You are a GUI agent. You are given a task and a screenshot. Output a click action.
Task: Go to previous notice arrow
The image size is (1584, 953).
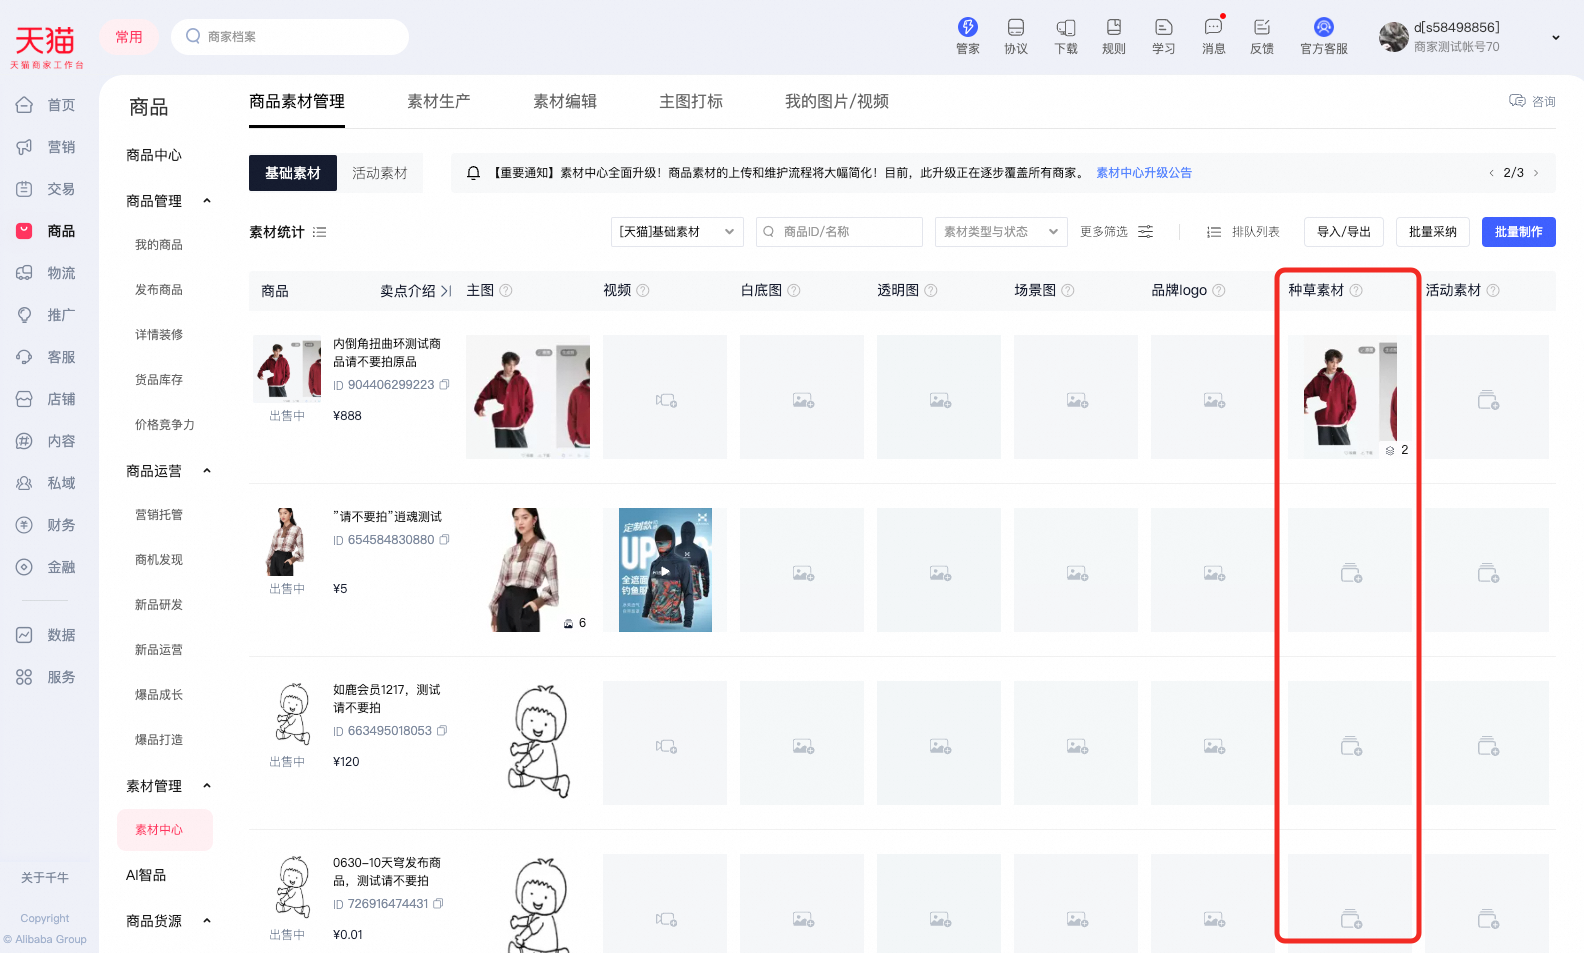[1491, 173]
